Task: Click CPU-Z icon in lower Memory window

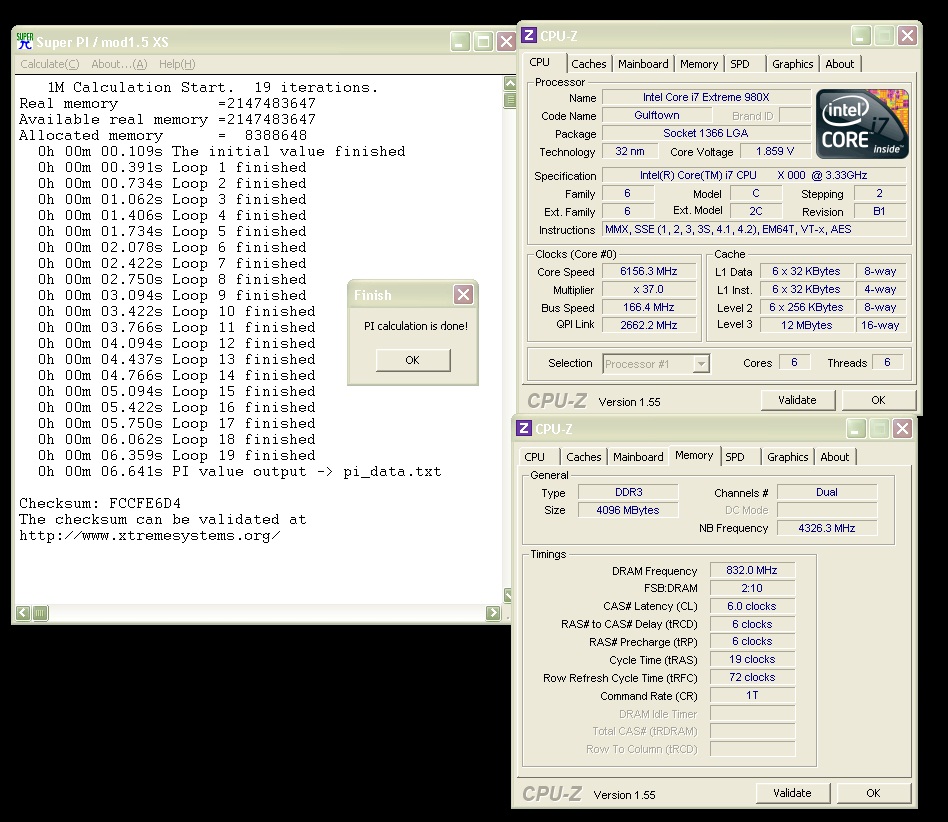Action: [524, 429]
